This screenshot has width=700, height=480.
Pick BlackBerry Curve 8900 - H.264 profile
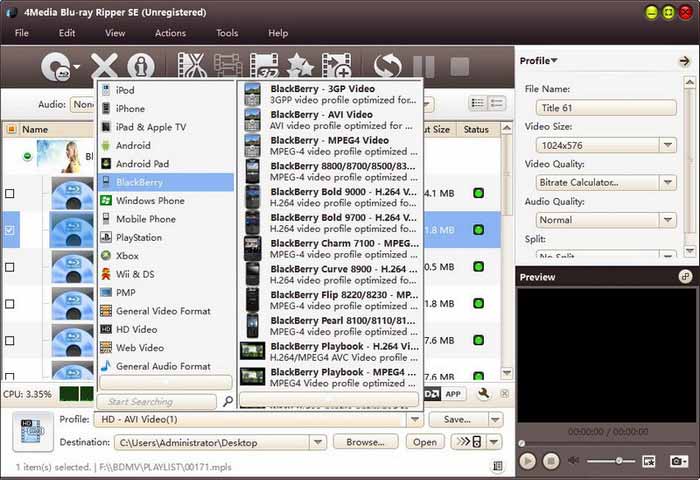[x=330, y=274]
